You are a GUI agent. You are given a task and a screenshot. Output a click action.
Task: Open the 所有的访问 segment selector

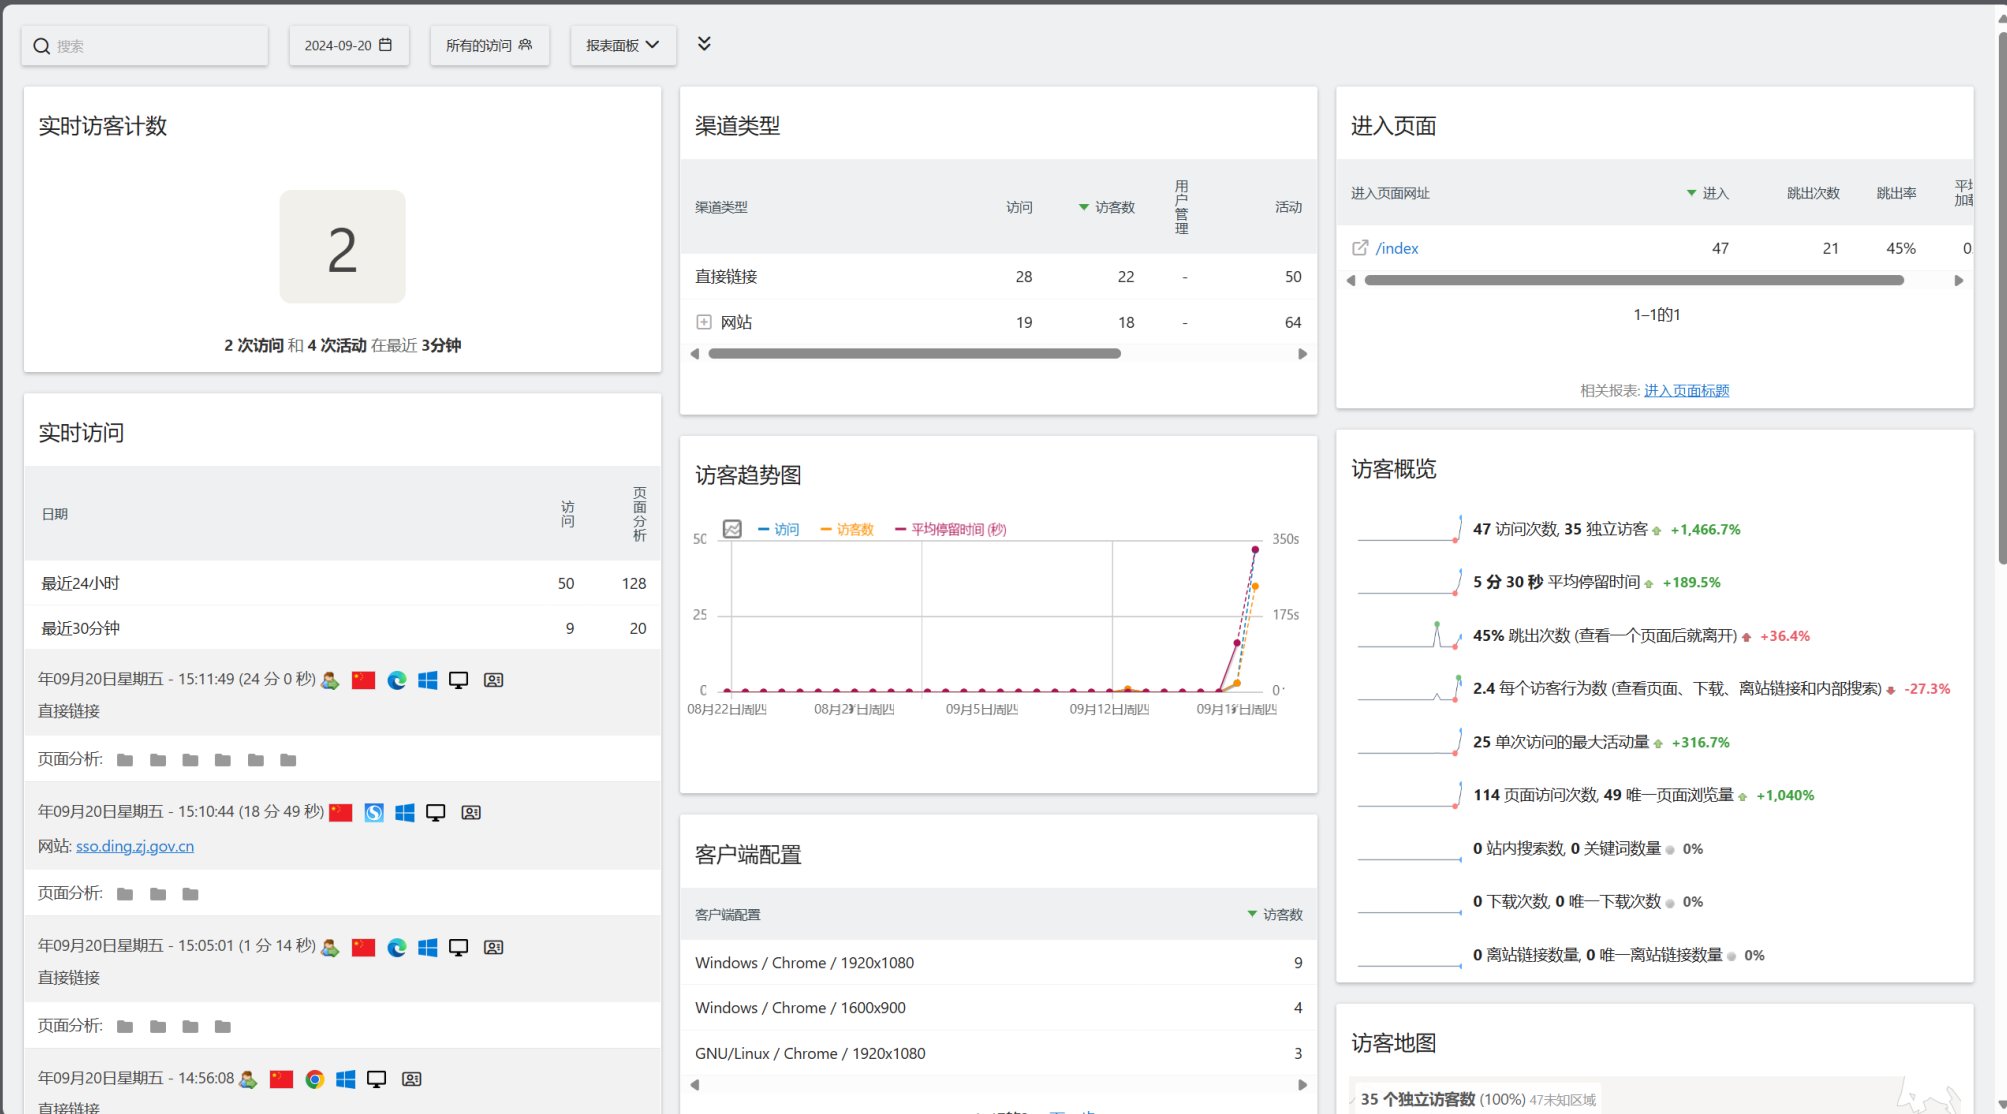click(489, 45)
